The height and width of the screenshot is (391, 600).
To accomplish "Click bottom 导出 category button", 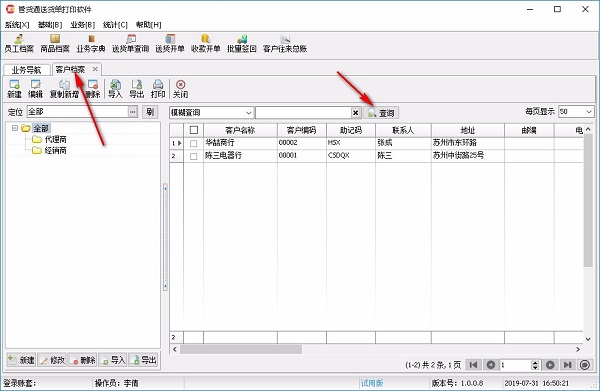I will tap(143, 360).
